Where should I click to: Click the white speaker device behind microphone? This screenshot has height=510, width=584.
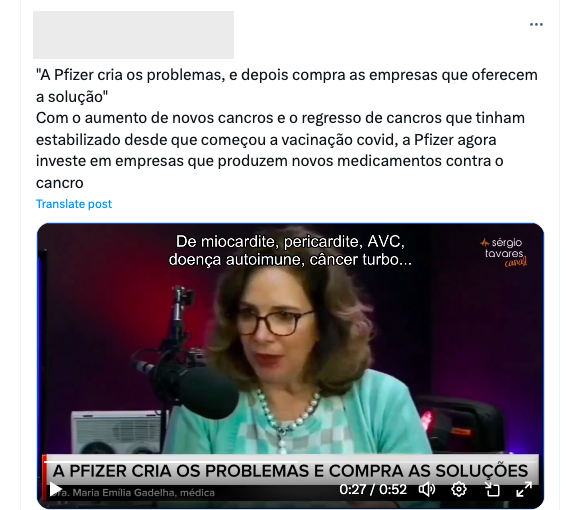point(116,432)
